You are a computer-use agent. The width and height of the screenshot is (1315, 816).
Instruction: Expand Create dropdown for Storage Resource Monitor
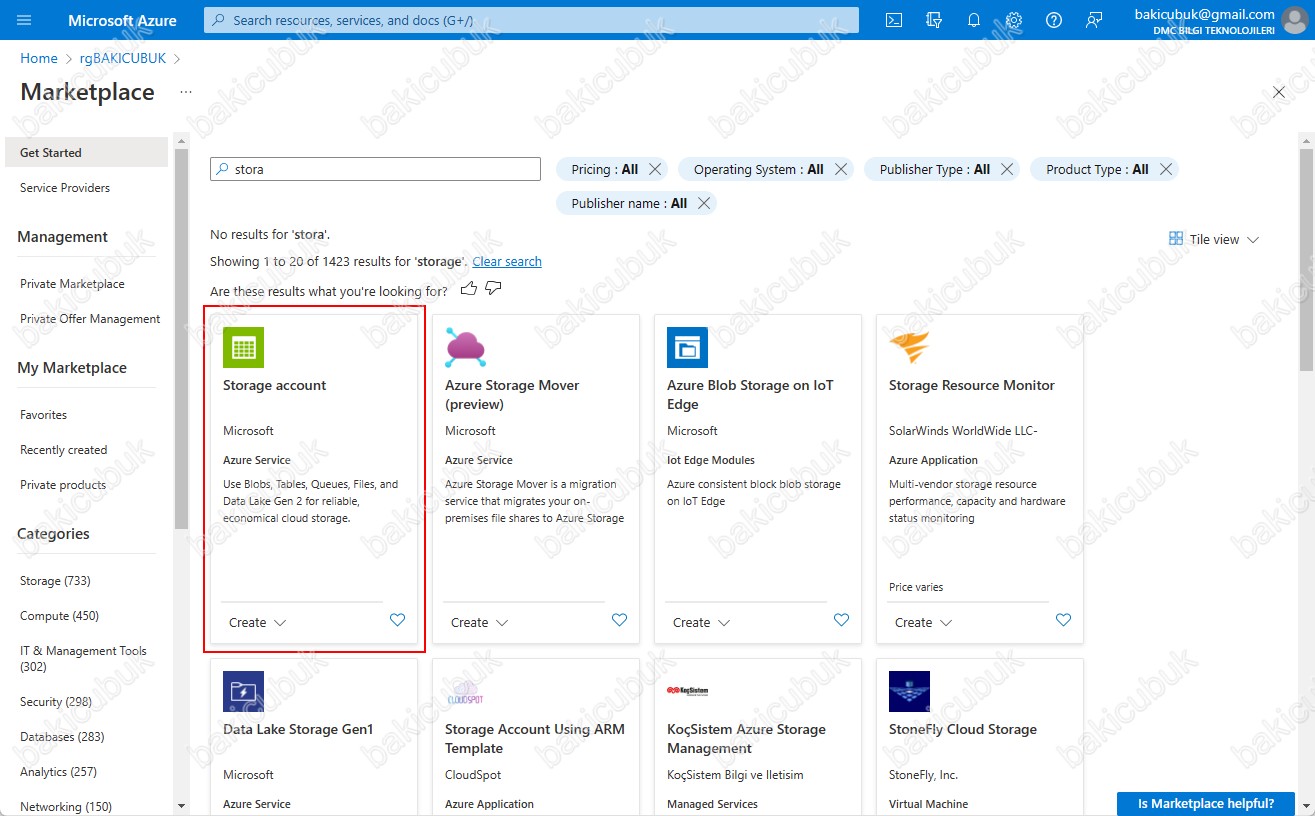point(923,622)
